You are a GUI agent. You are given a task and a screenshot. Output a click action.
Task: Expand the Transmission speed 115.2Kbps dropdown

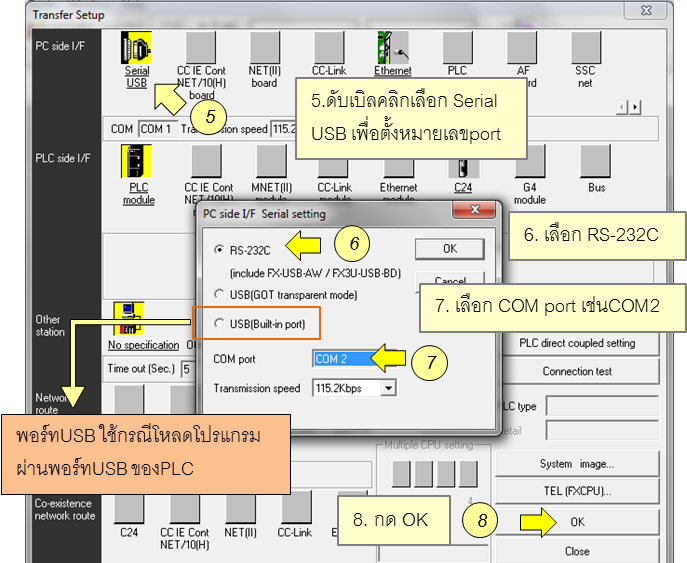(388, 388)
